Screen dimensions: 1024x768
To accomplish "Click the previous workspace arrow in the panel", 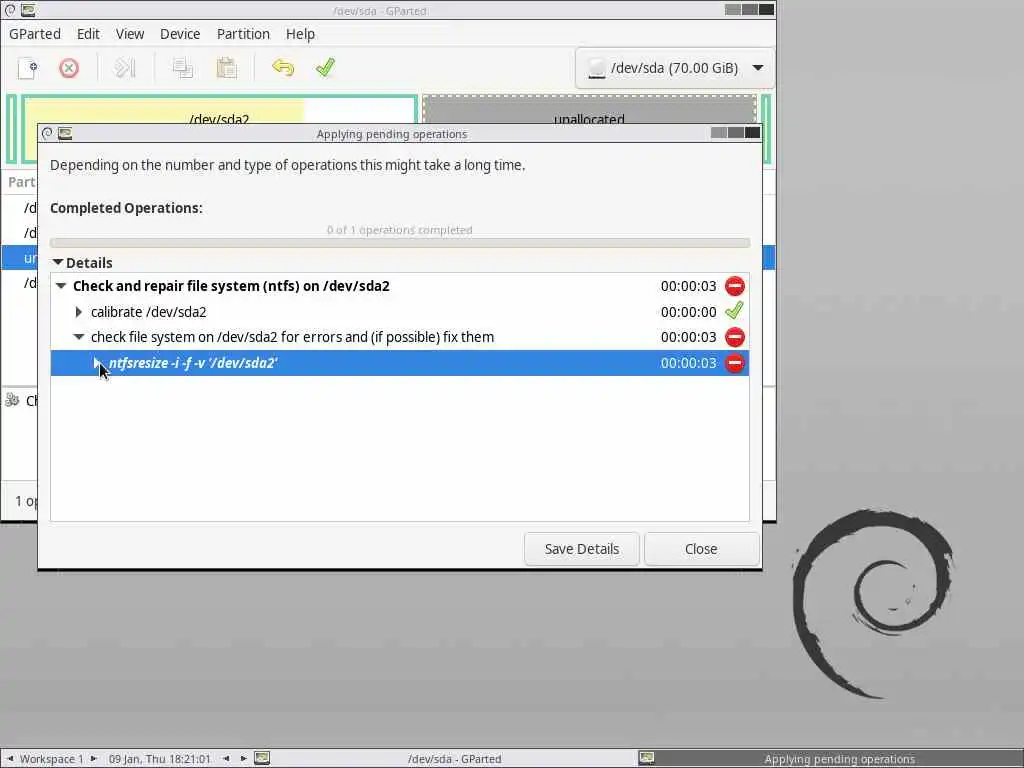I will (10, 759).
